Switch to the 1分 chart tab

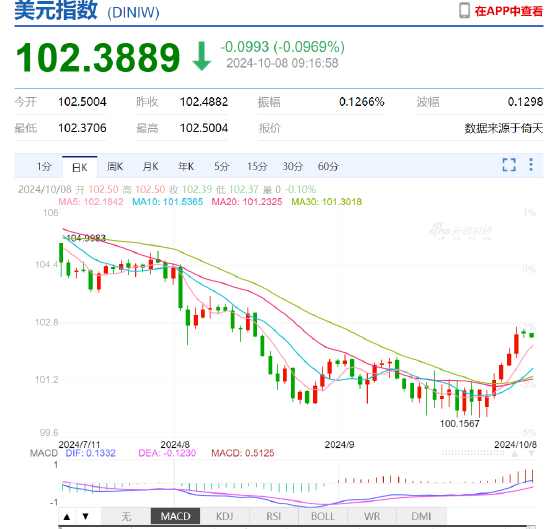[x=44, y=166]
